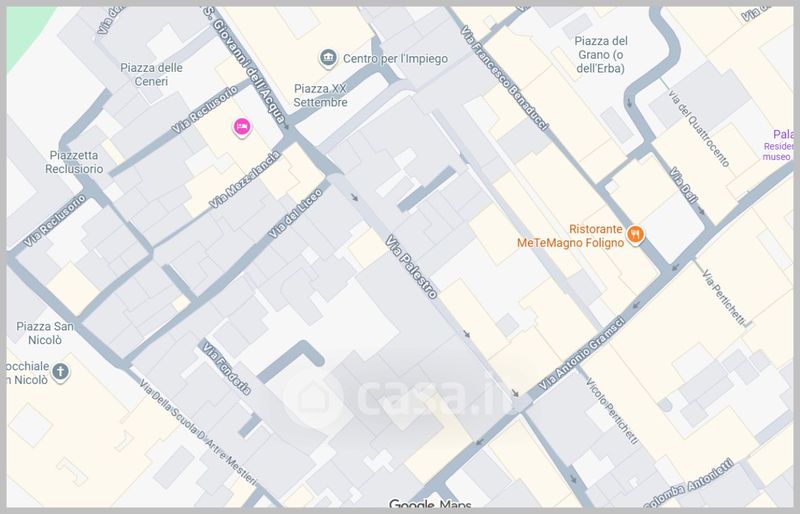Click the Piazza XX Settembre label
Image resolution: width=800 pixels, height=514 pixels.
point(320,95)
